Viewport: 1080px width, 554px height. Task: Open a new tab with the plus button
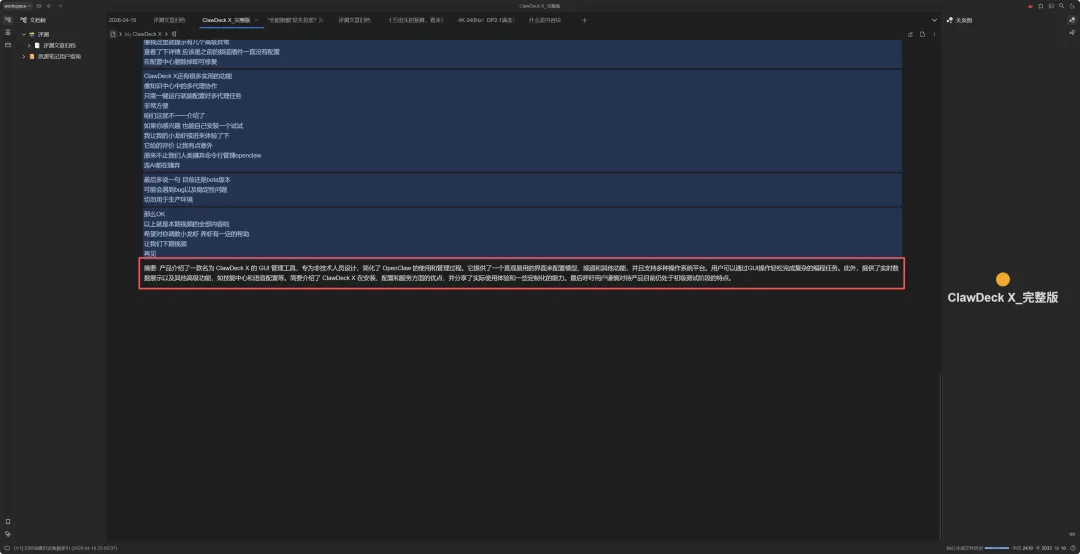(584, 20)
